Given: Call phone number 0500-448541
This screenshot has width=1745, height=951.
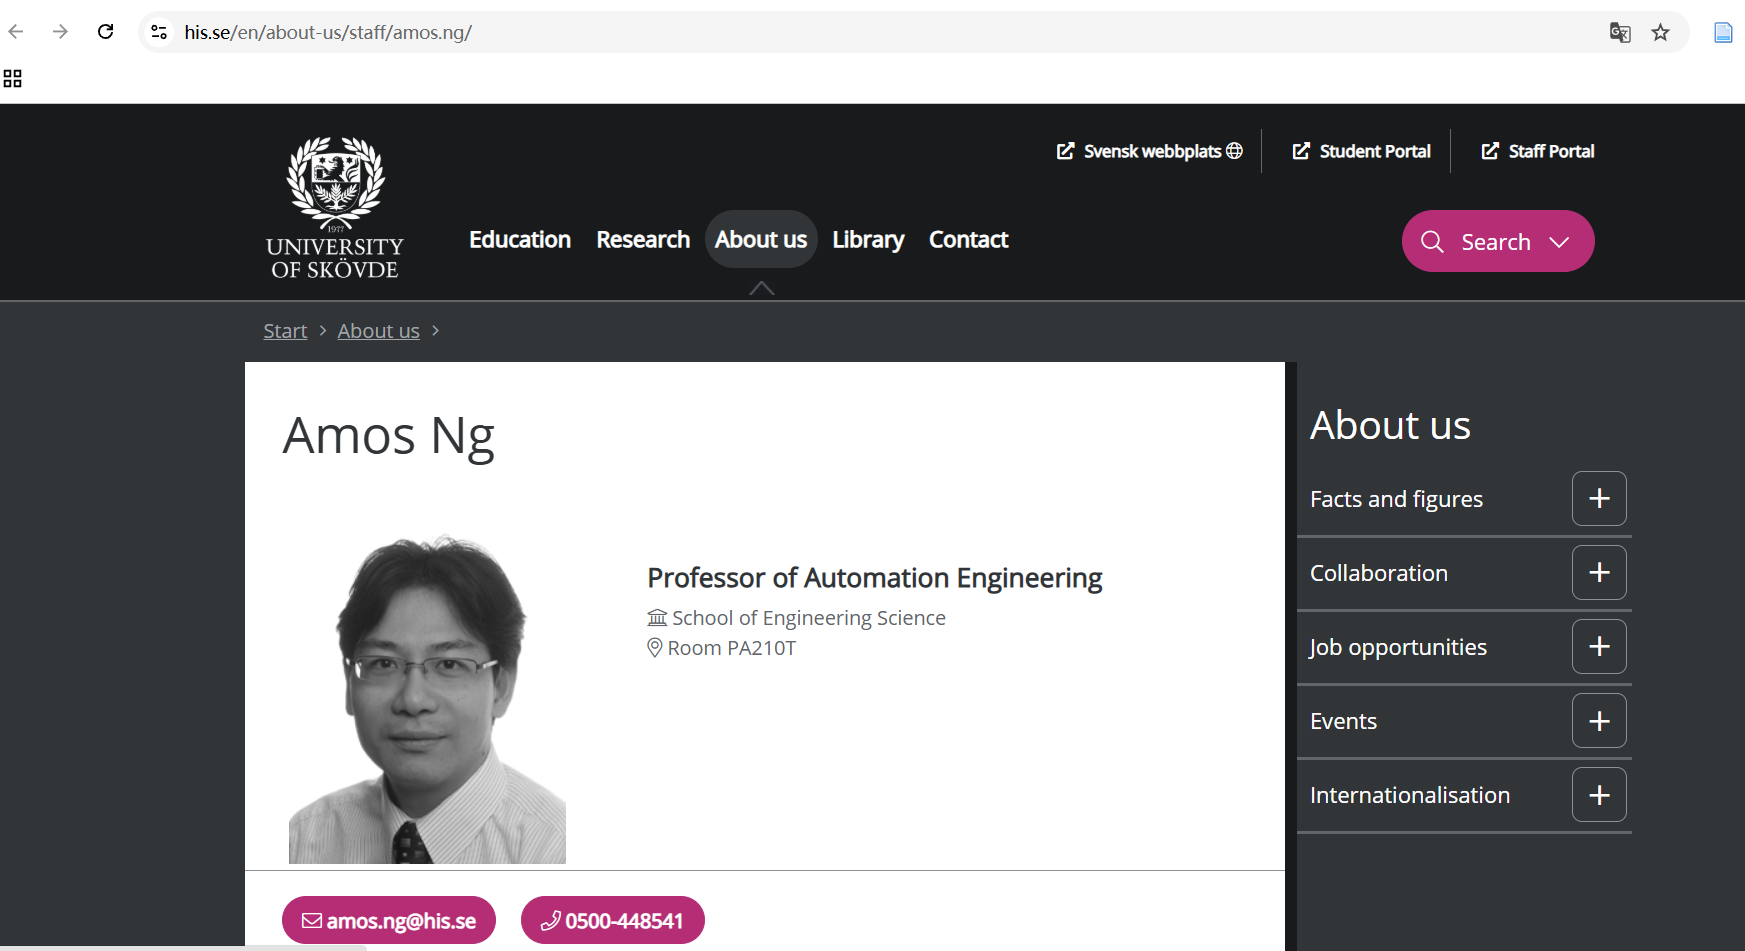Looking at the screenshot, I should [x=612, y=921].
